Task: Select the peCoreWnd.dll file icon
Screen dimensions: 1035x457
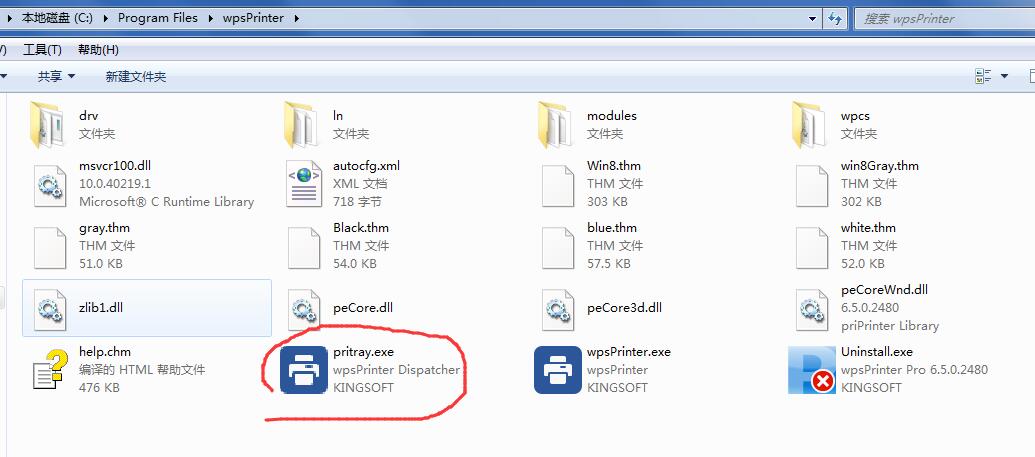Action: 811,308
